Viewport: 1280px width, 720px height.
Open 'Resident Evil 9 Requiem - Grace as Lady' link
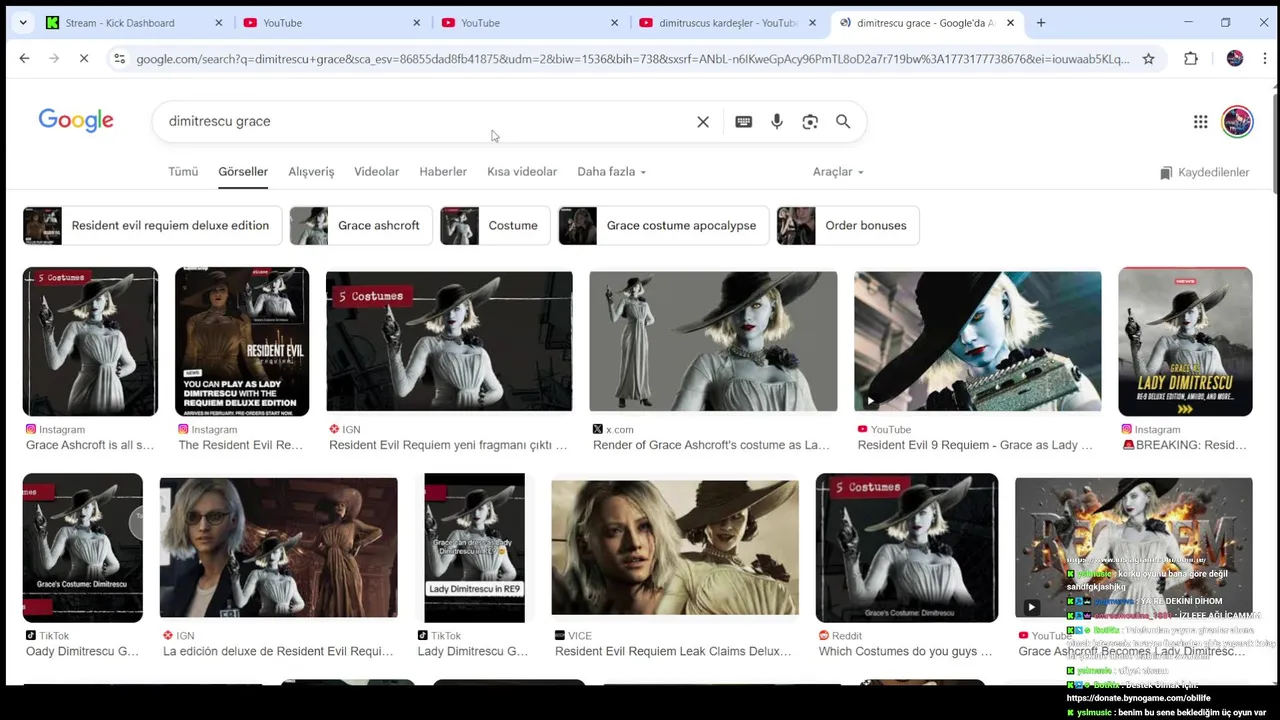click(975, 445)
